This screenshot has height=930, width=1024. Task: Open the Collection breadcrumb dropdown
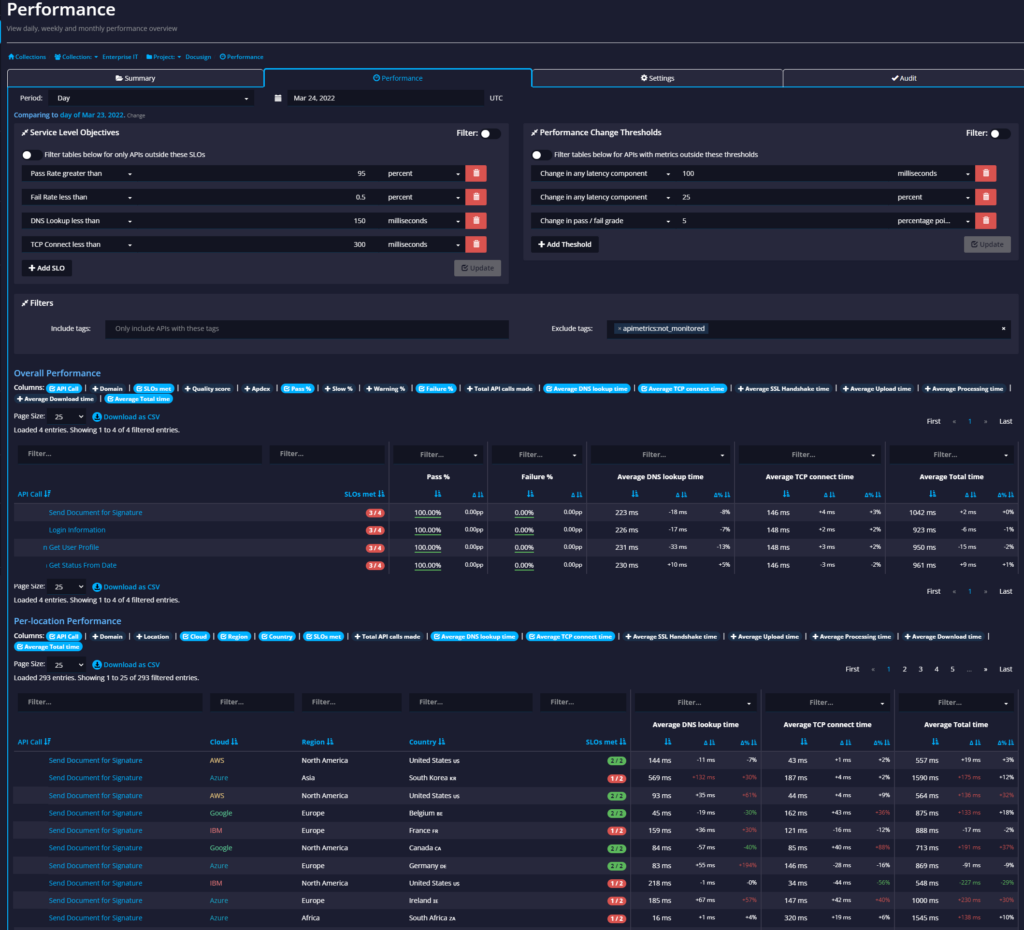pos(76,57)
